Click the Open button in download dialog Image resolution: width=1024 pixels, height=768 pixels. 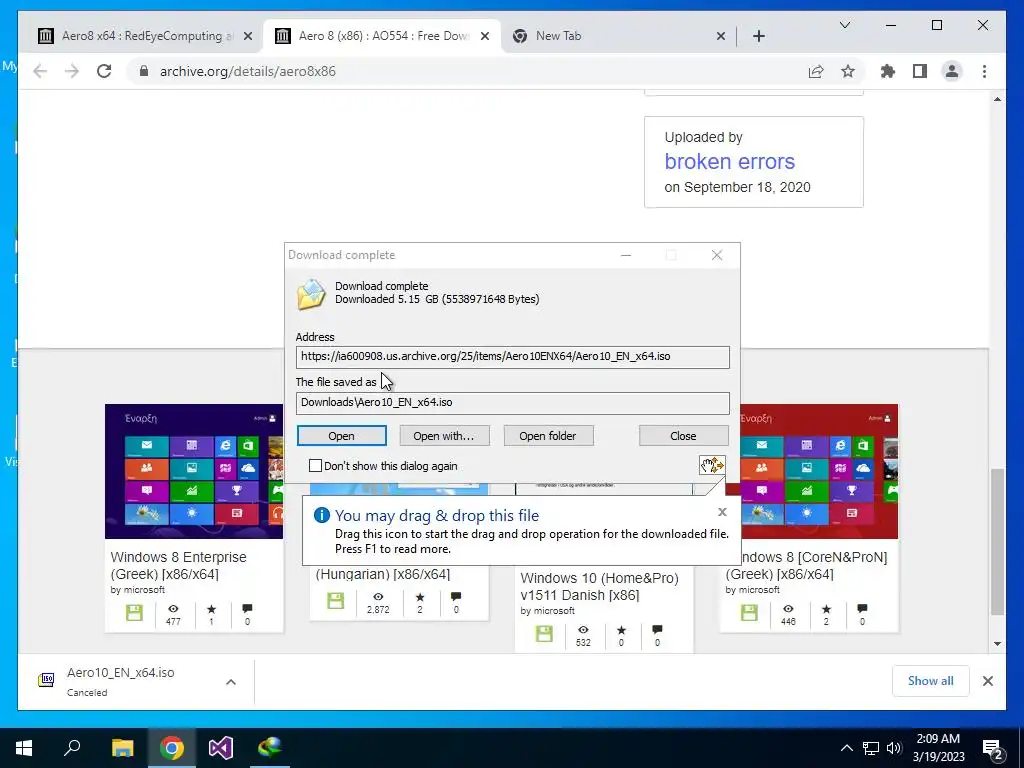tap(342, 436)
